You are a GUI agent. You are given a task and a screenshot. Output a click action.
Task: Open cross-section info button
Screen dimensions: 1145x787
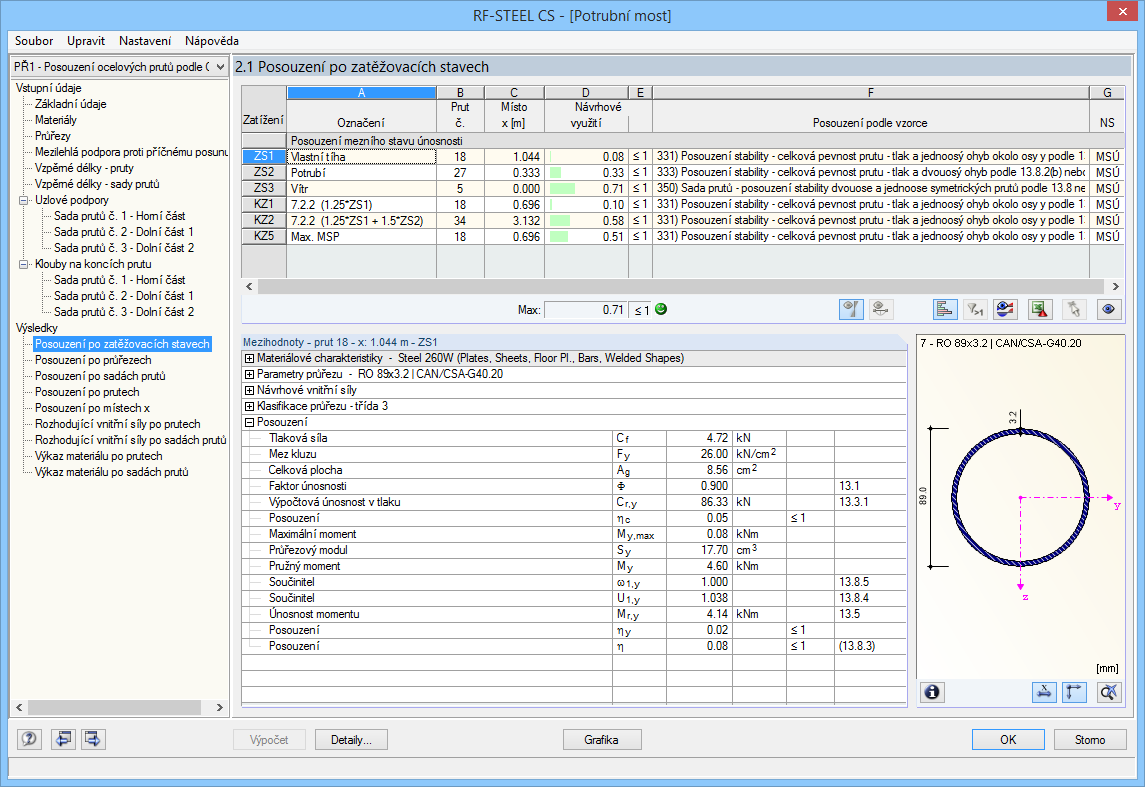point(932,692)
